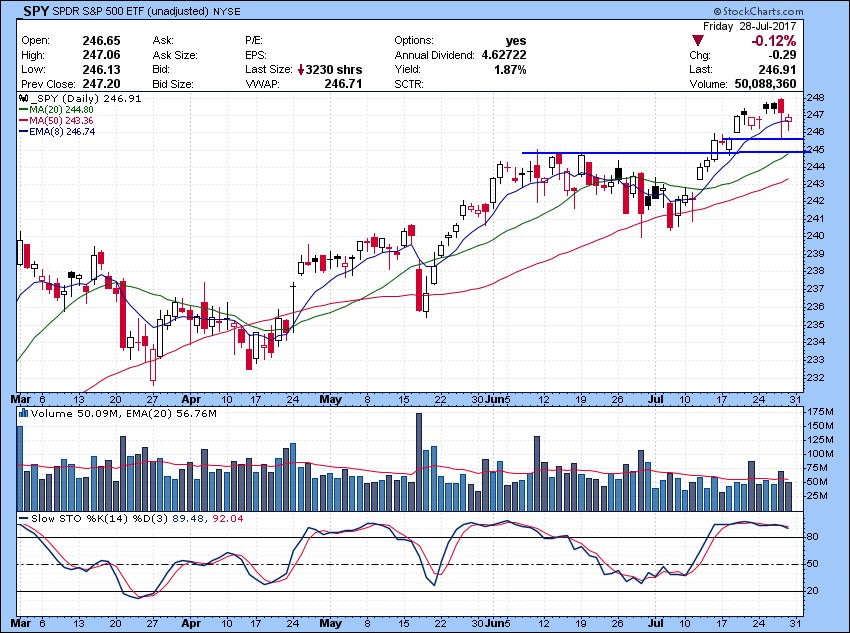Click the SPY ticker symbol title
850x633 pixels.
coord(35,11)
